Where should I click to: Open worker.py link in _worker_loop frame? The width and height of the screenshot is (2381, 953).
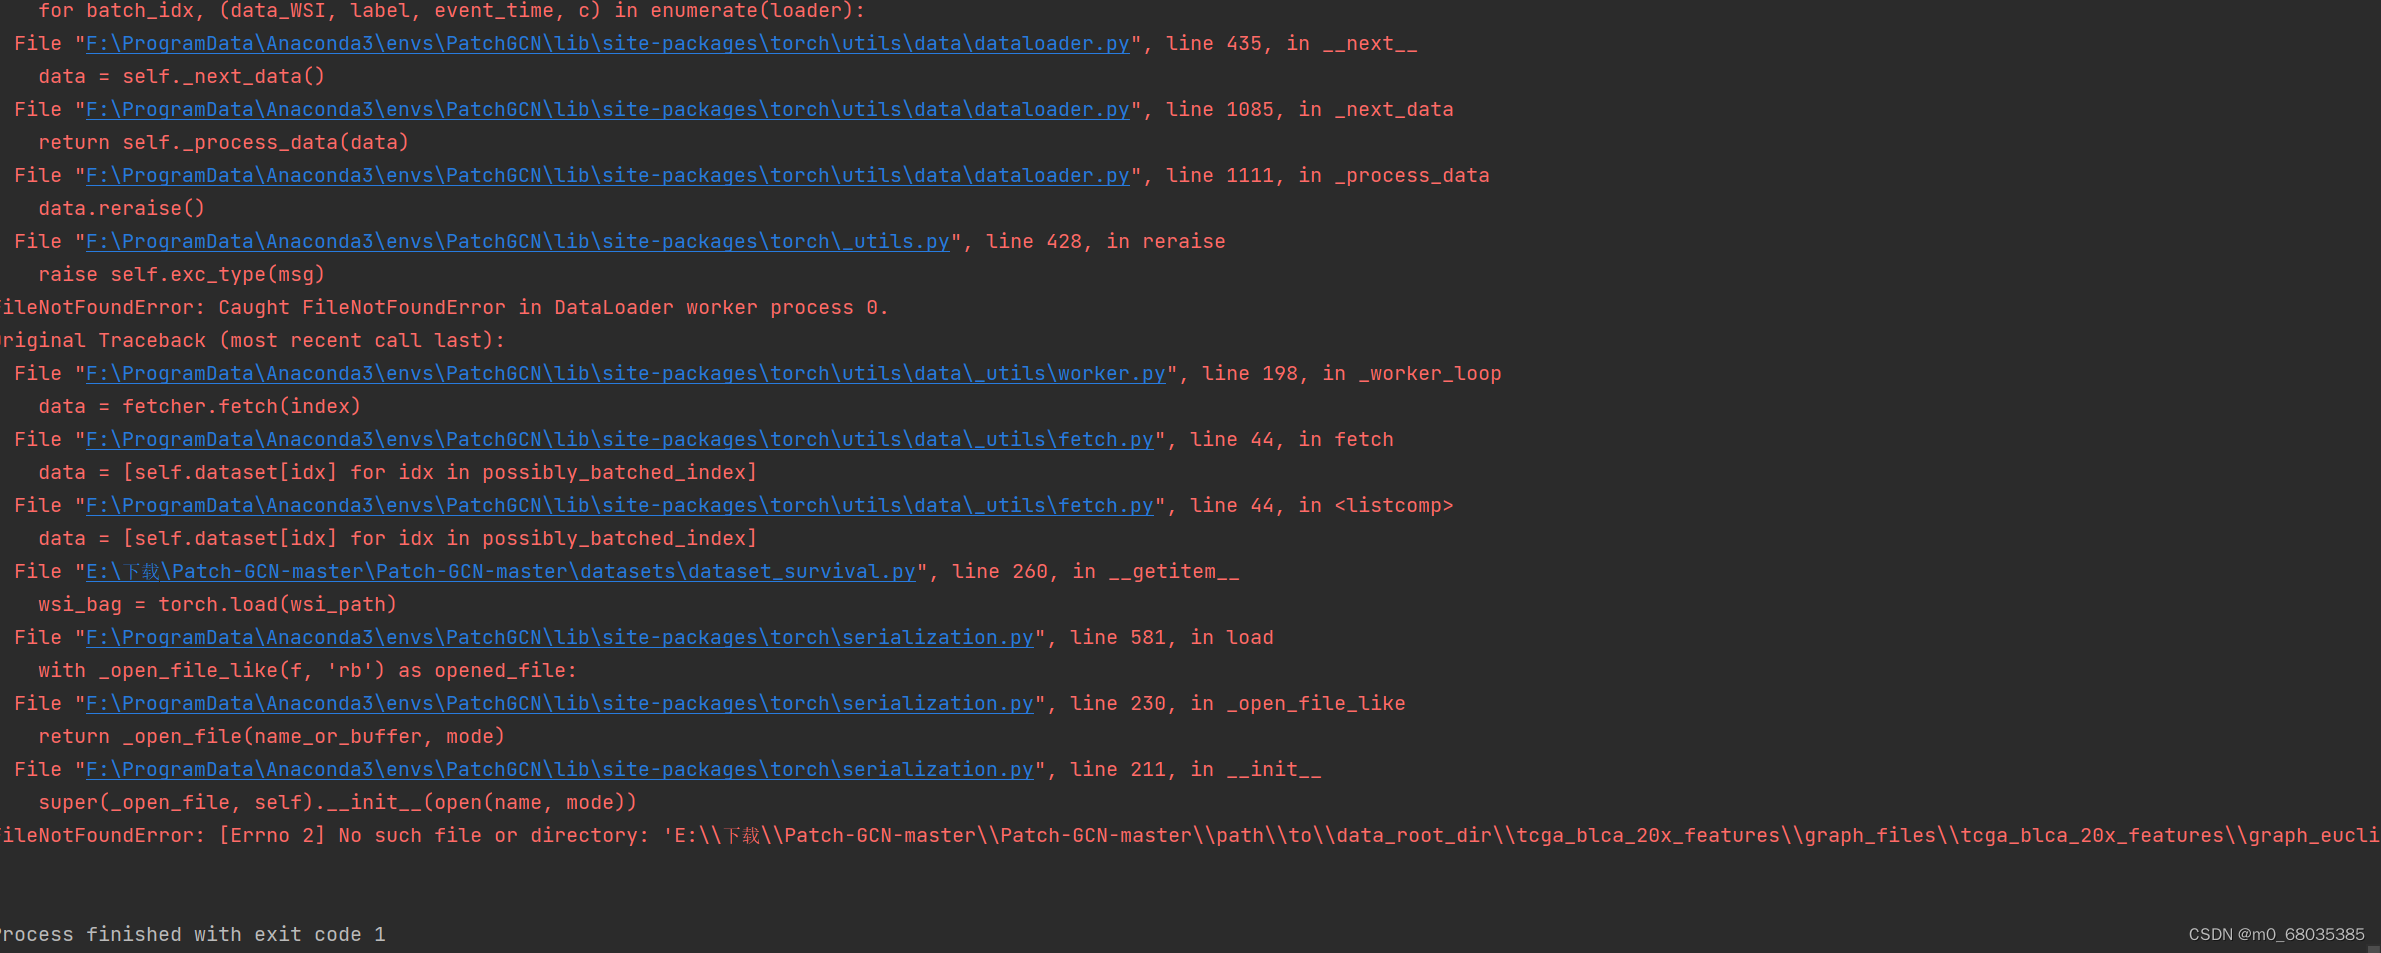[624, 373]
